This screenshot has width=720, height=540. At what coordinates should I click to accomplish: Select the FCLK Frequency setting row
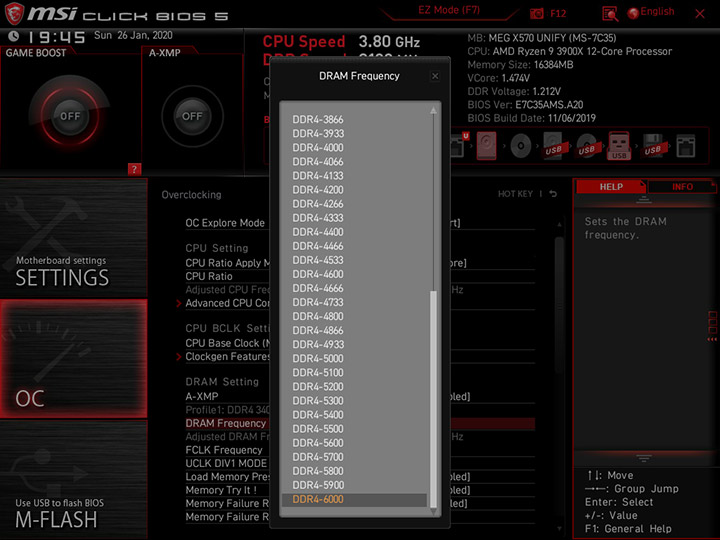(x=360, y=450)
